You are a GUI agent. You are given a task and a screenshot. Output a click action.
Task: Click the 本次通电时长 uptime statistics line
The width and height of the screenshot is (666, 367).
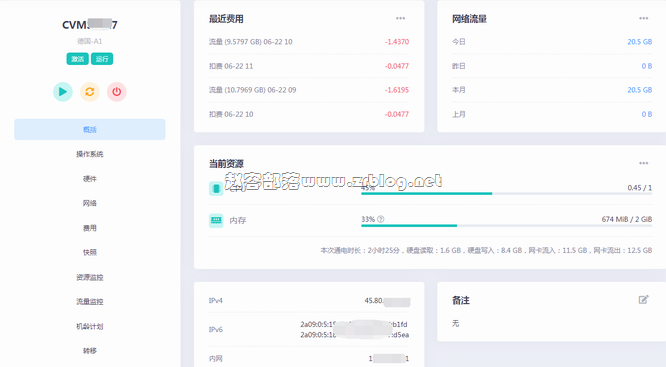[486, 251]
